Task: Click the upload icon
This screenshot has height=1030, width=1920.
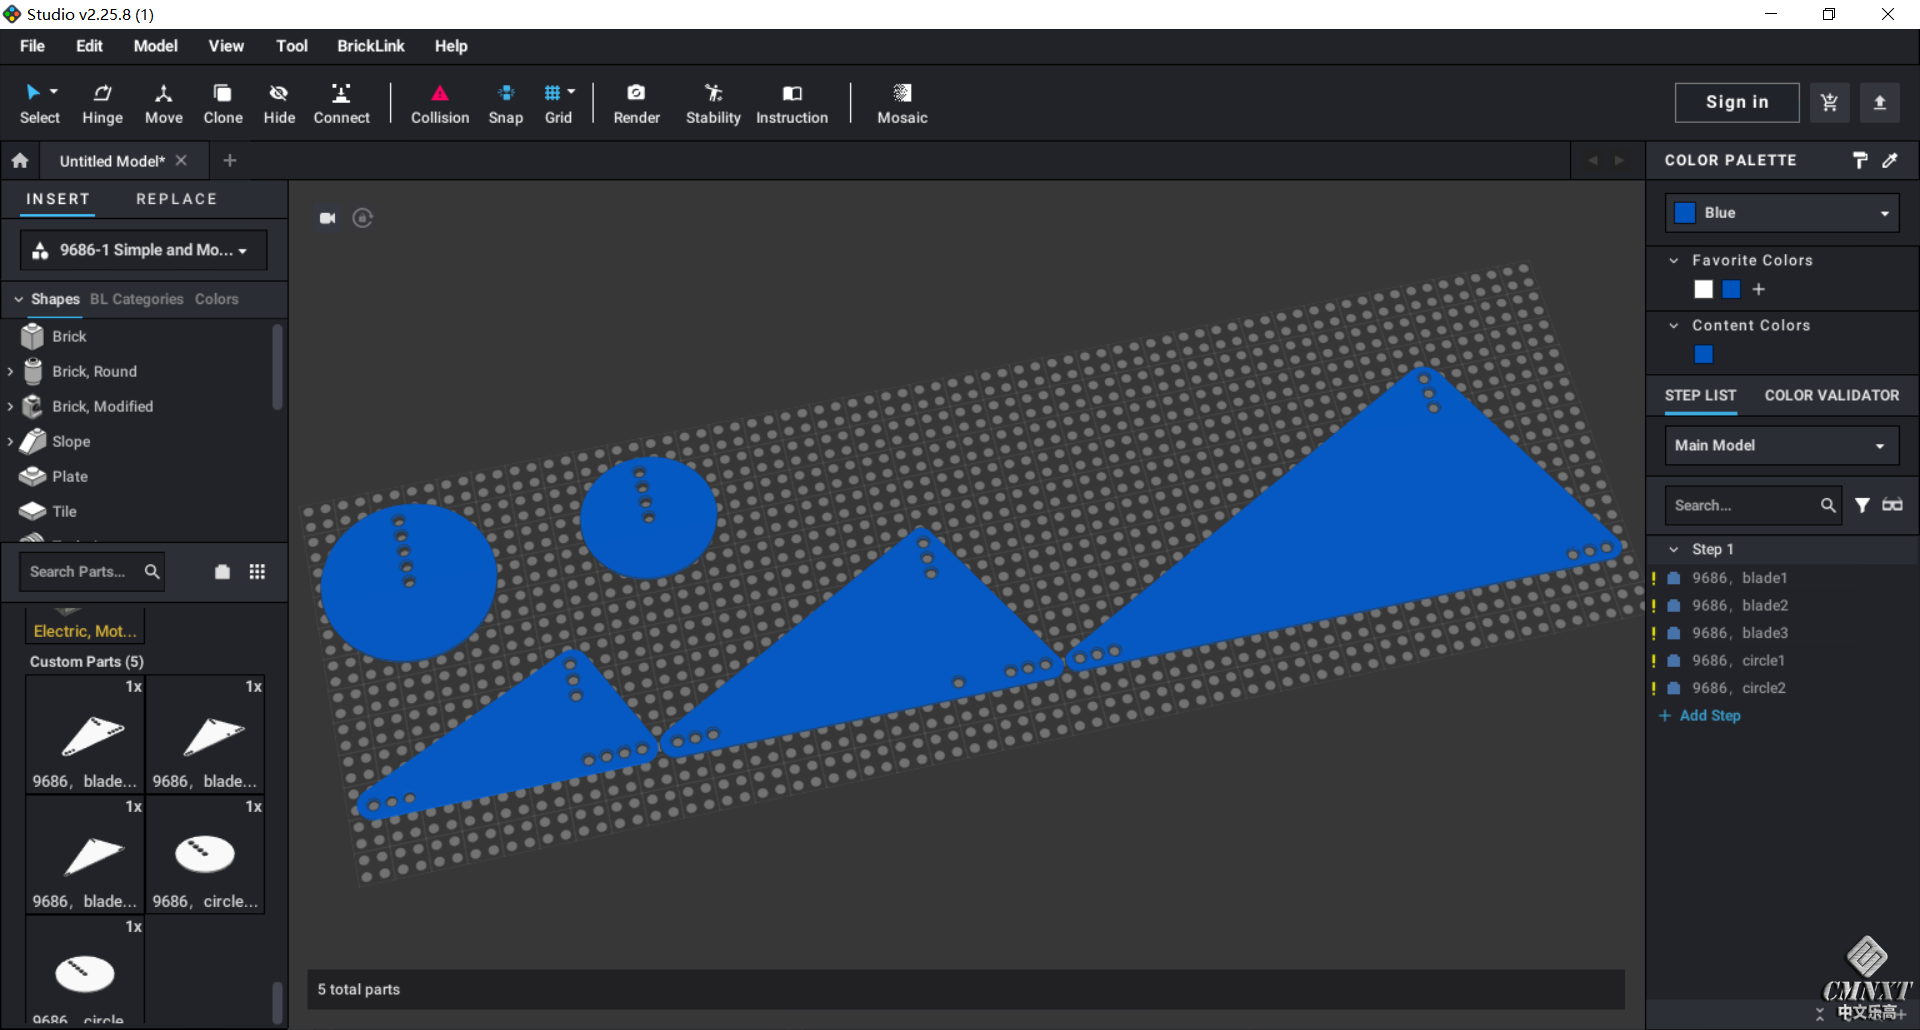Action: pyautogui.click(x=1880, y=102)
